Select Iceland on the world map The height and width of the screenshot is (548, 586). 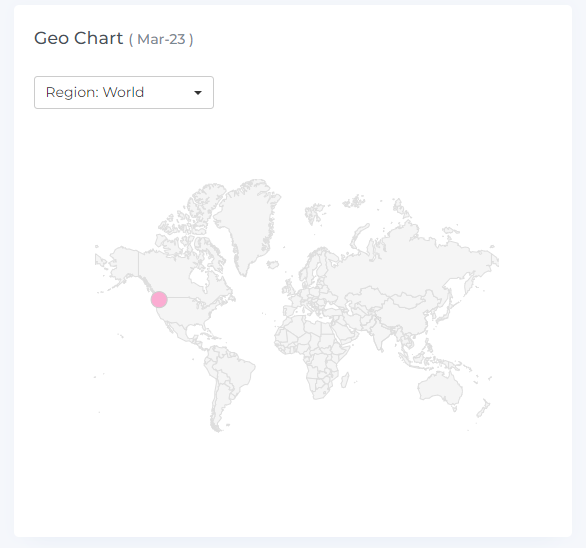point(273,265)
